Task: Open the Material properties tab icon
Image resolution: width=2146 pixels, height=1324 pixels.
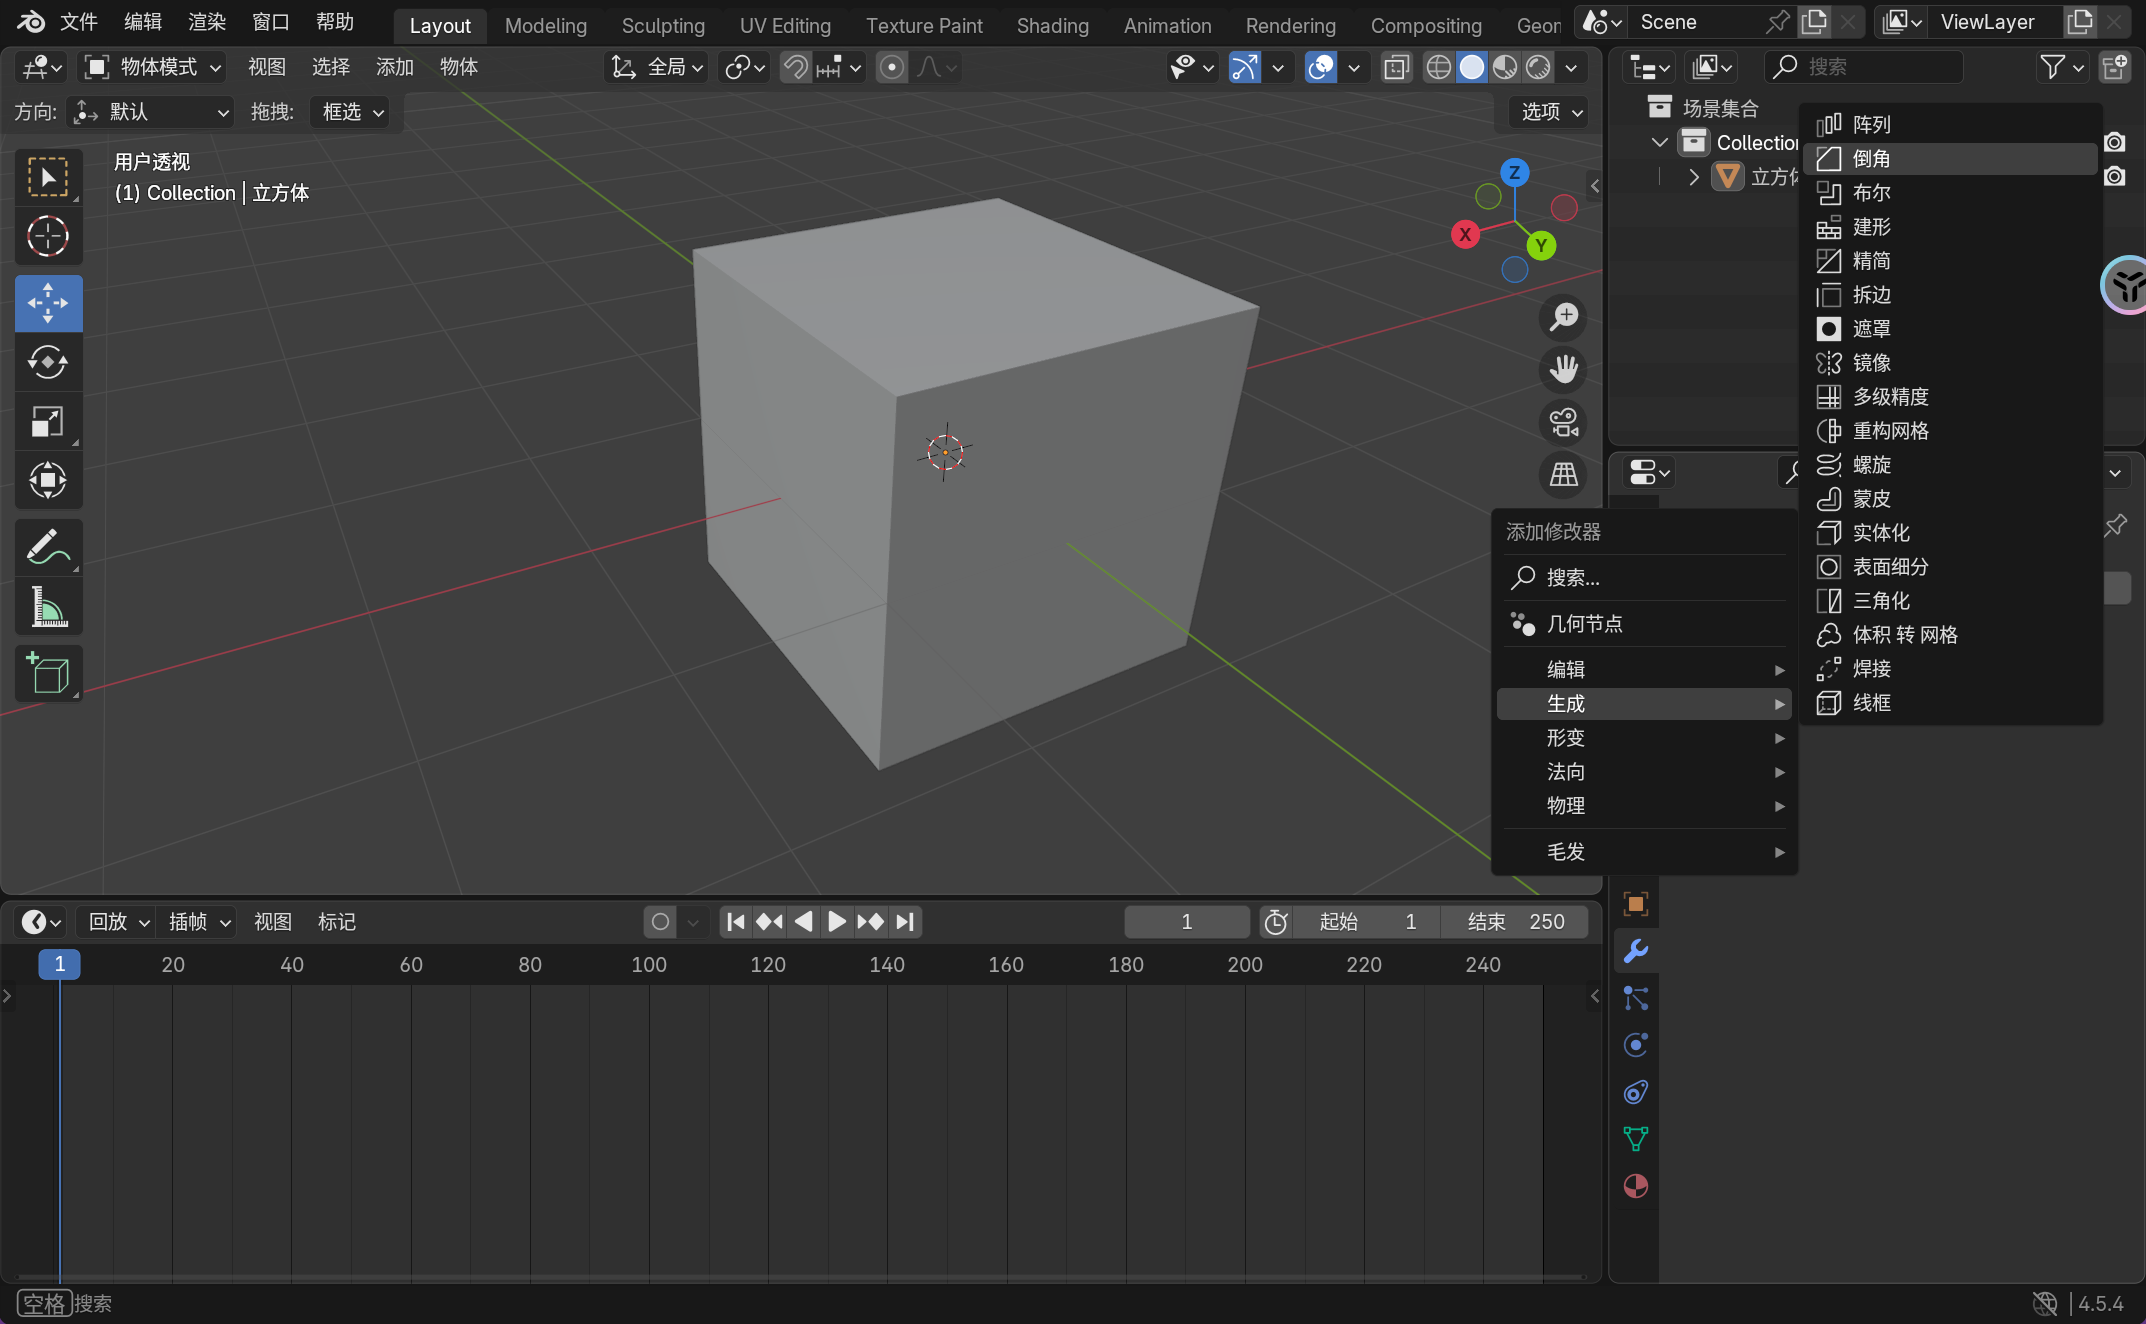Action: click(1636, 1187)
